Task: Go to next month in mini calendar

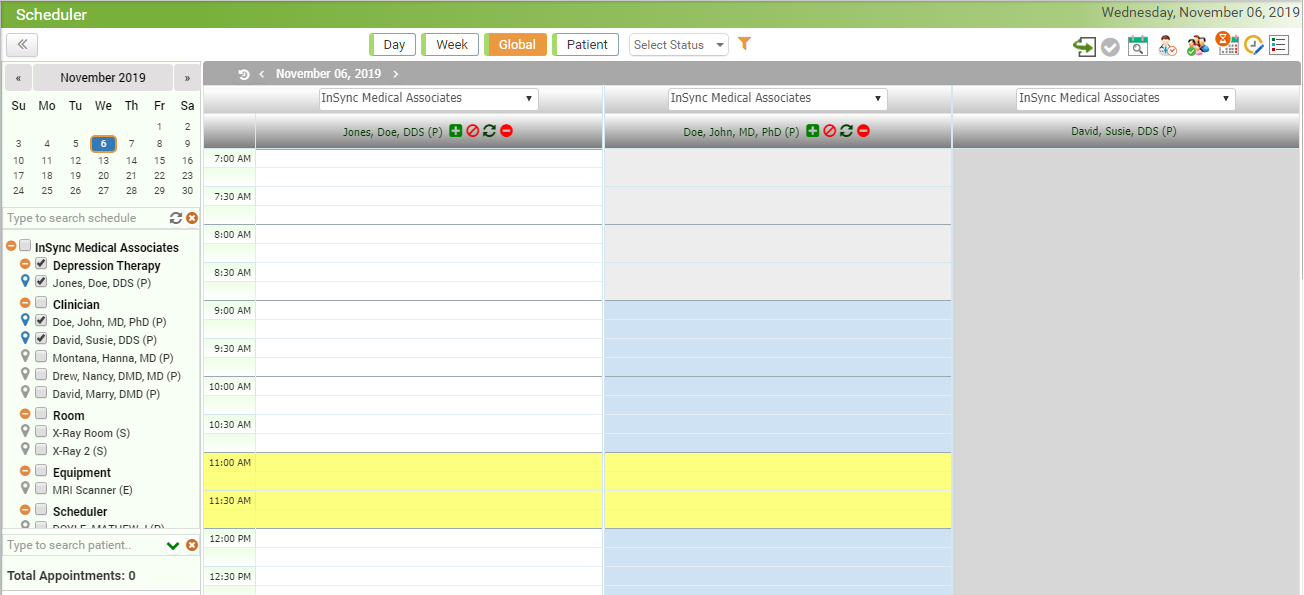Action: pos(186,78)
